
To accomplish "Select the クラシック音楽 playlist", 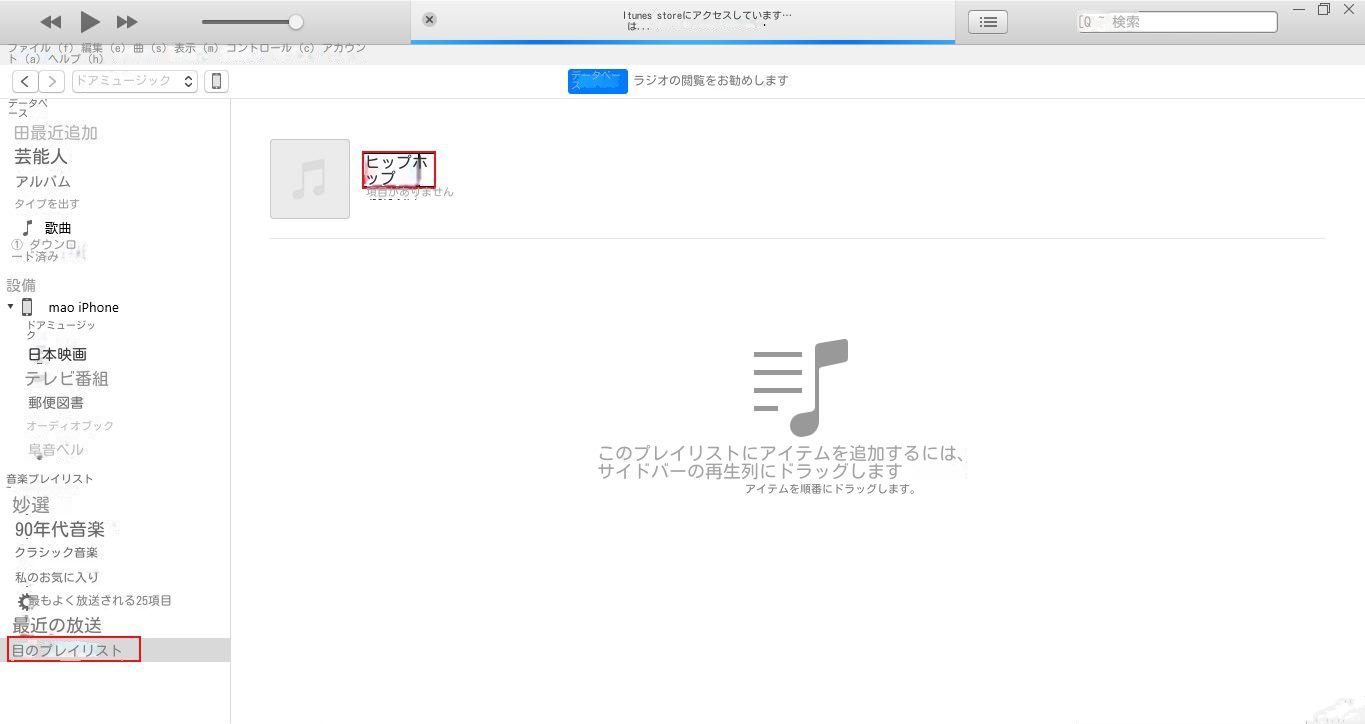I will point(56,553).
